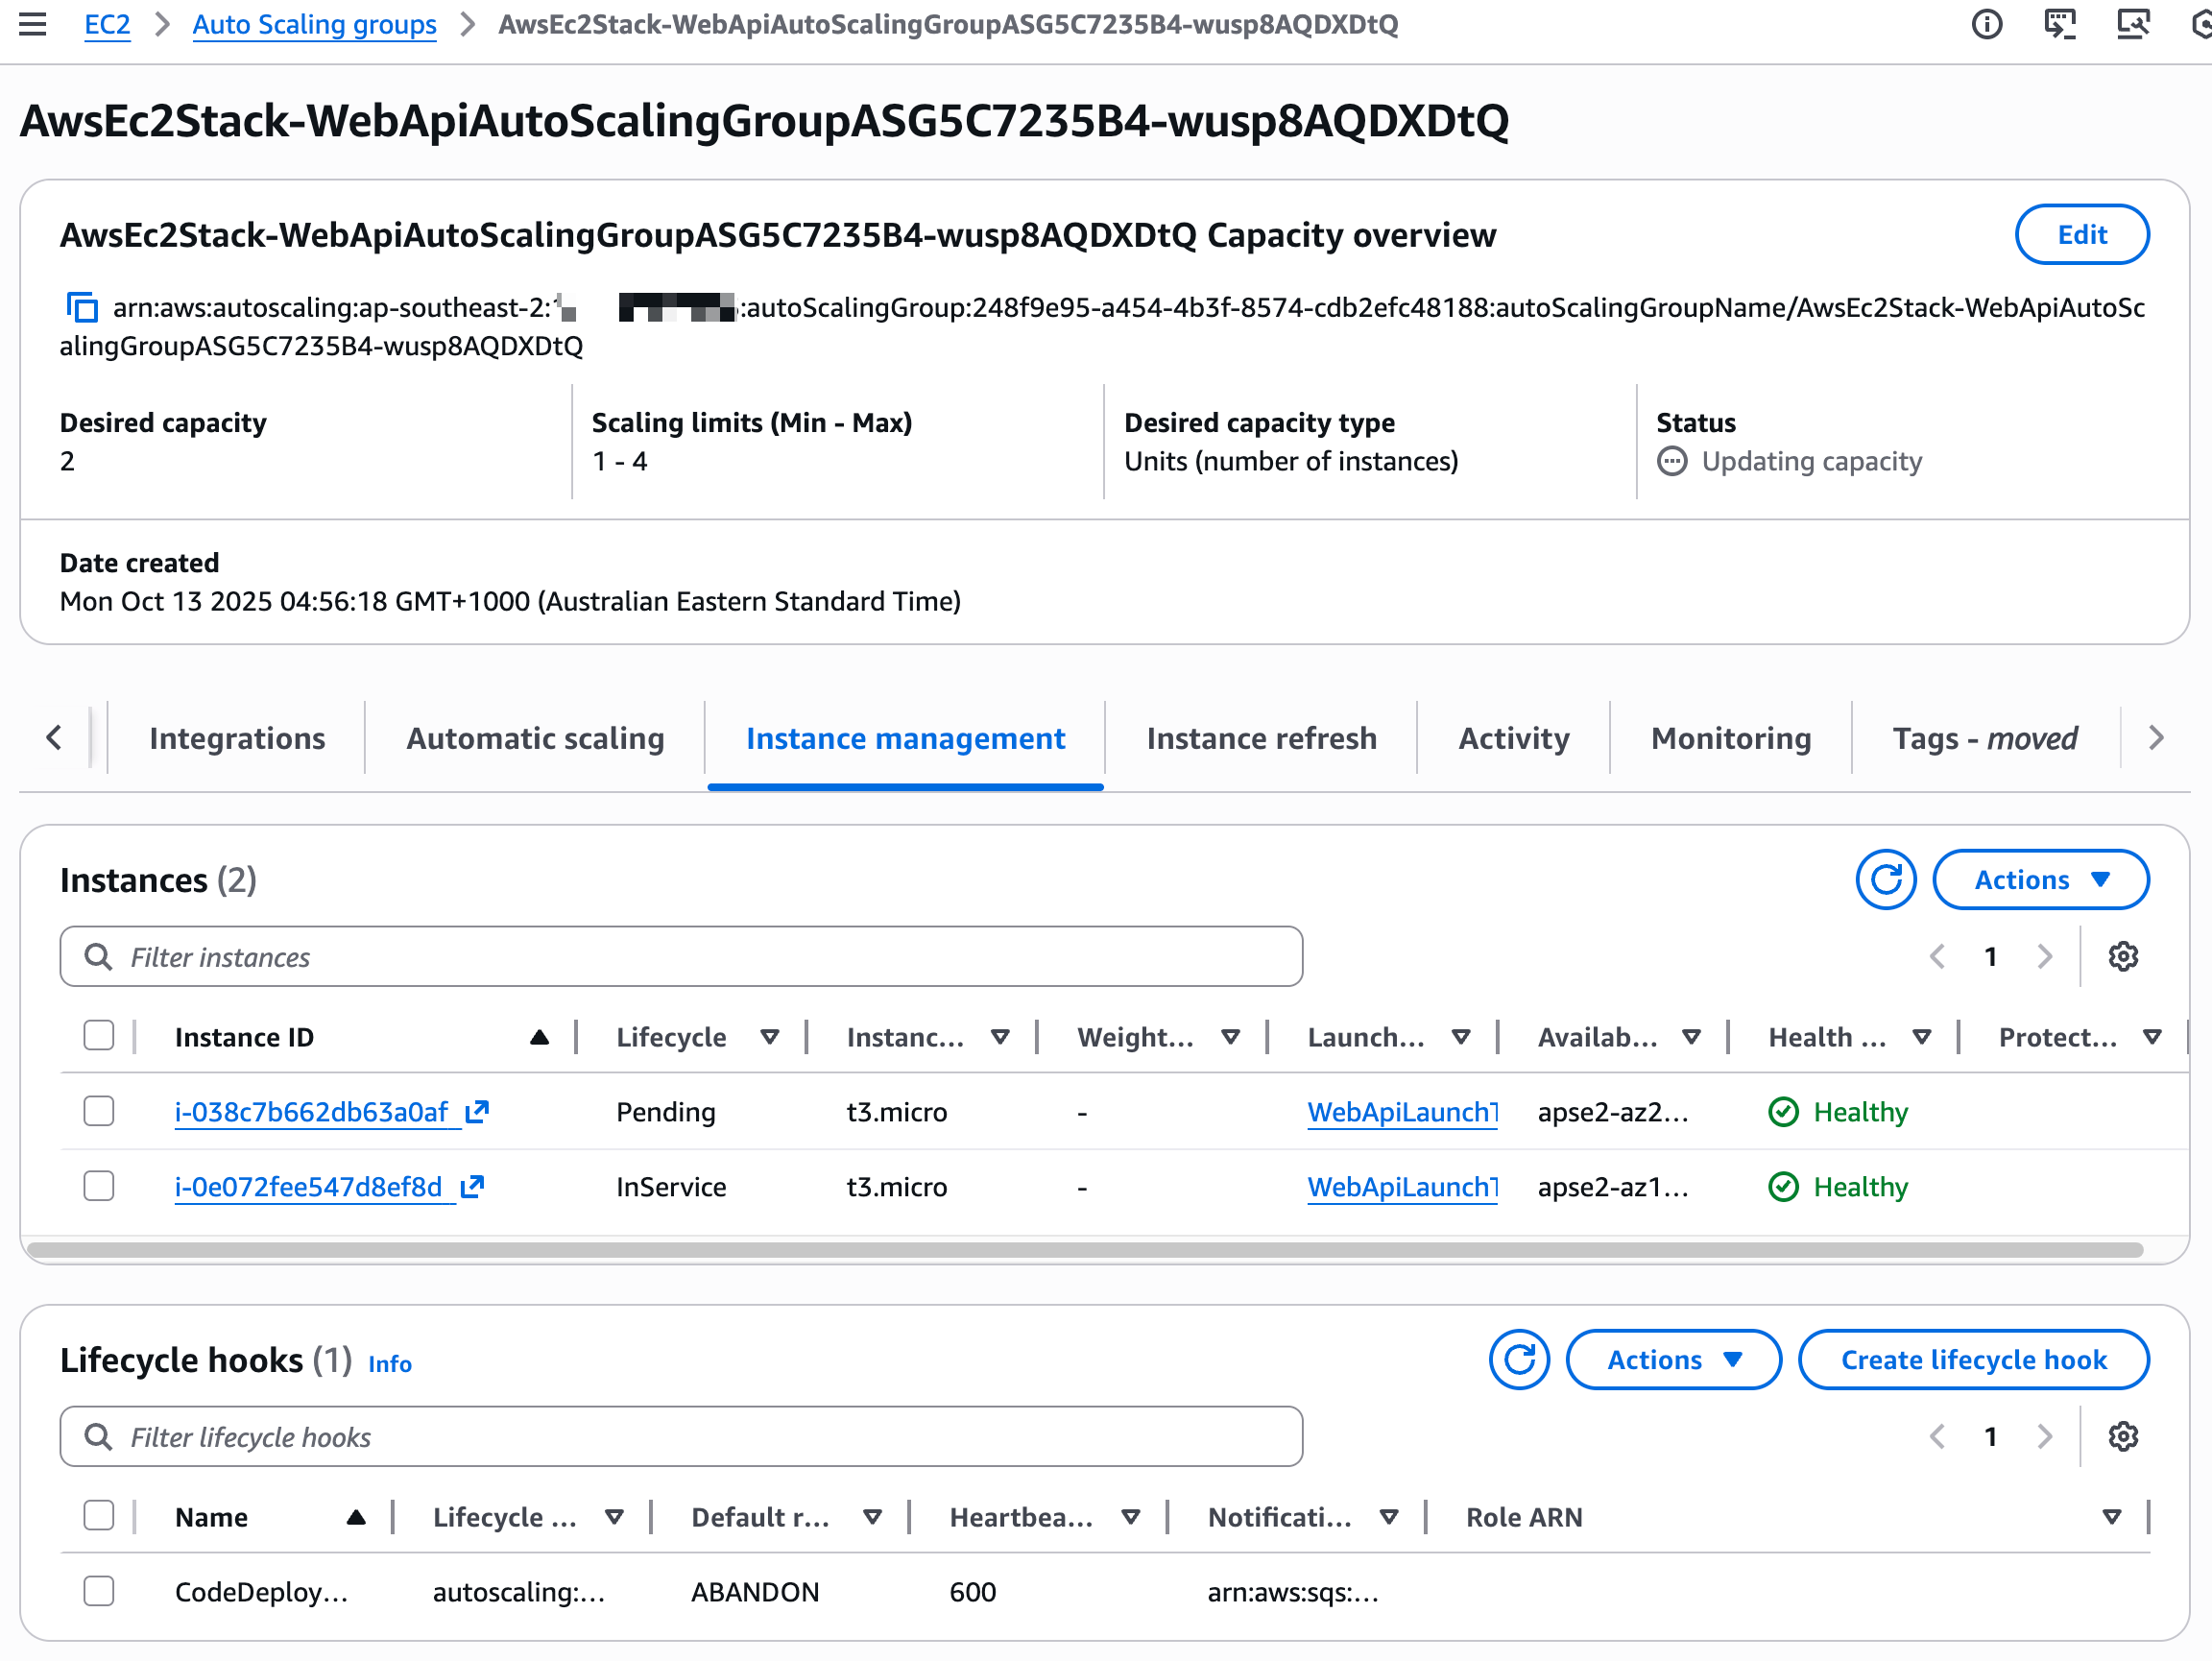
Task: Open Instances table preferences gear
Action: click(x=2123, y=956)
